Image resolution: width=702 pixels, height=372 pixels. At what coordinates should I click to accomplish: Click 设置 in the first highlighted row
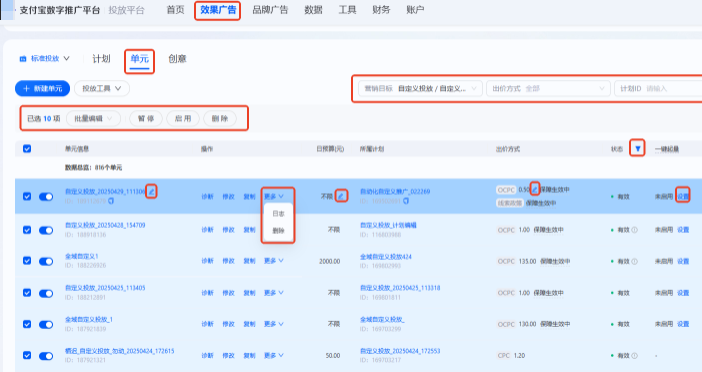(x=683, y=197)
